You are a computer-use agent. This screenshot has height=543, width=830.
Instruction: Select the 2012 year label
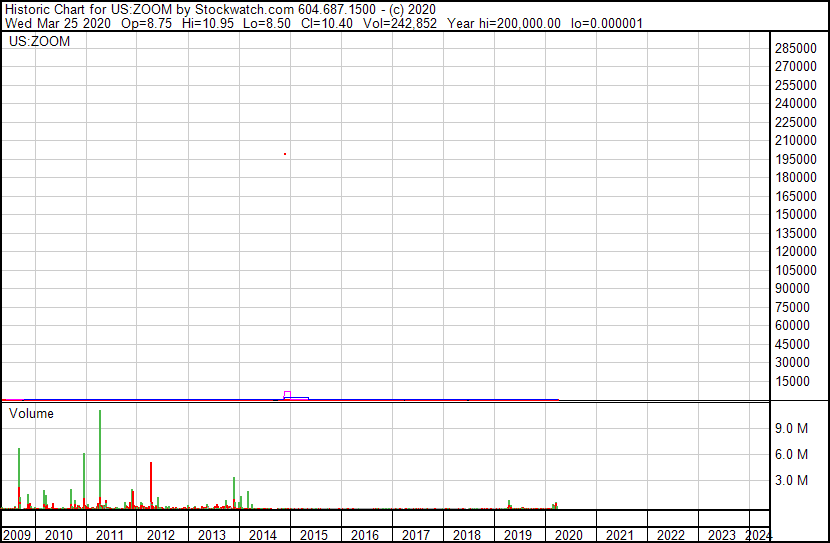coord(160,535)
